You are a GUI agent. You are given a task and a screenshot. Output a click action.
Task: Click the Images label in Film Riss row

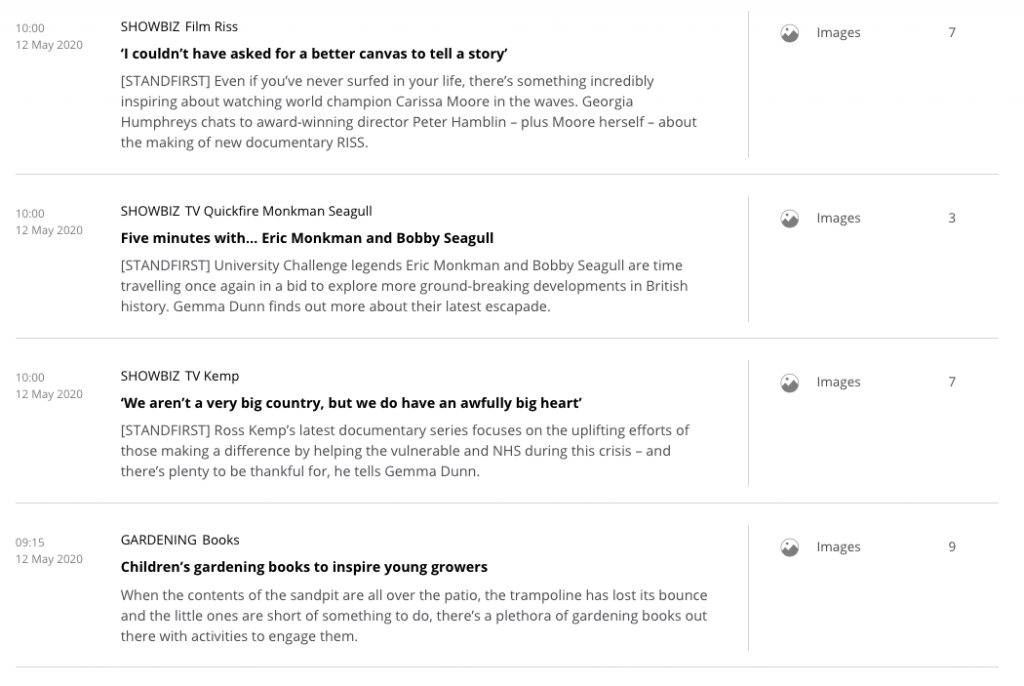[838, 33]
